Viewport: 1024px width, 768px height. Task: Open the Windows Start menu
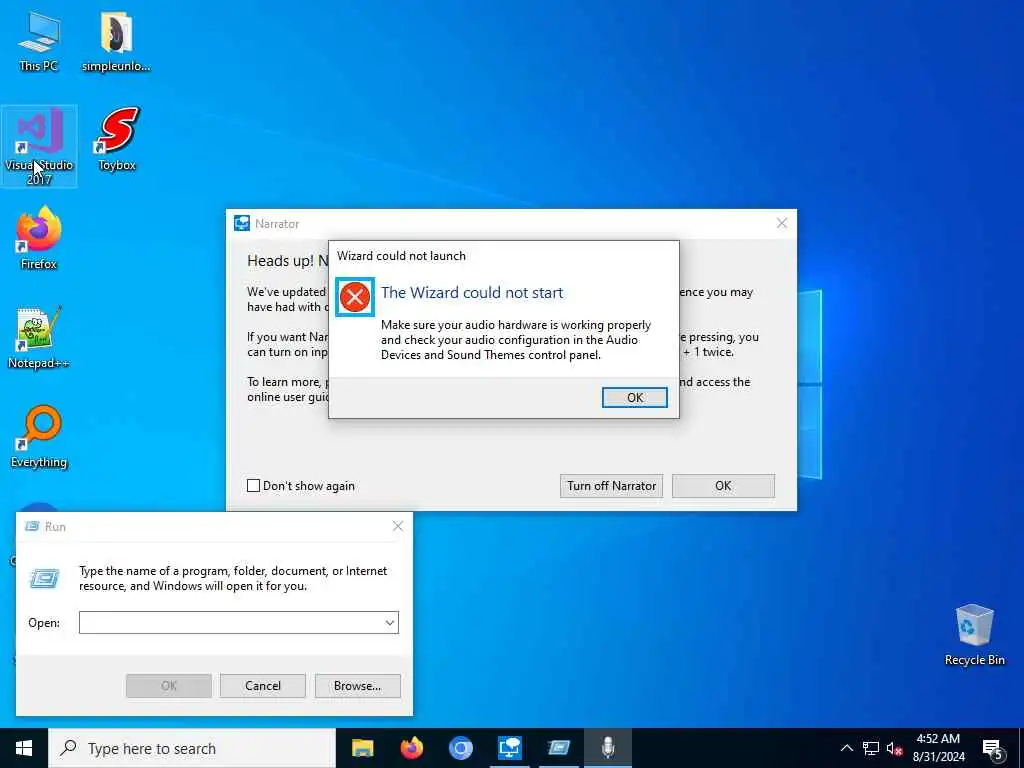point(24,748)
